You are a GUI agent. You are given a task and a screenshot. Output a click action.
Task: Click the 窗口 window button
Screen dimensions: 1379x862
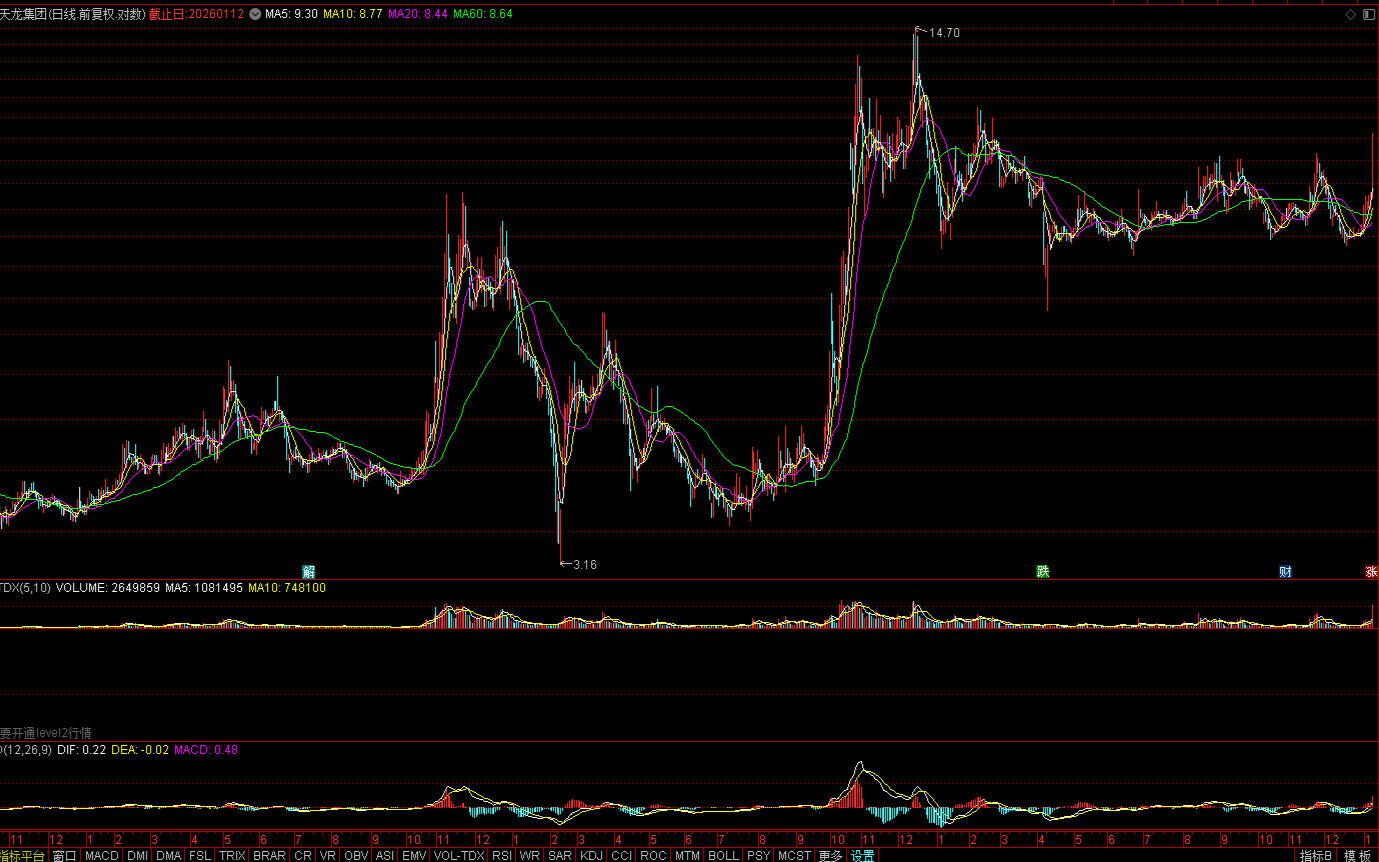point(64,855)
